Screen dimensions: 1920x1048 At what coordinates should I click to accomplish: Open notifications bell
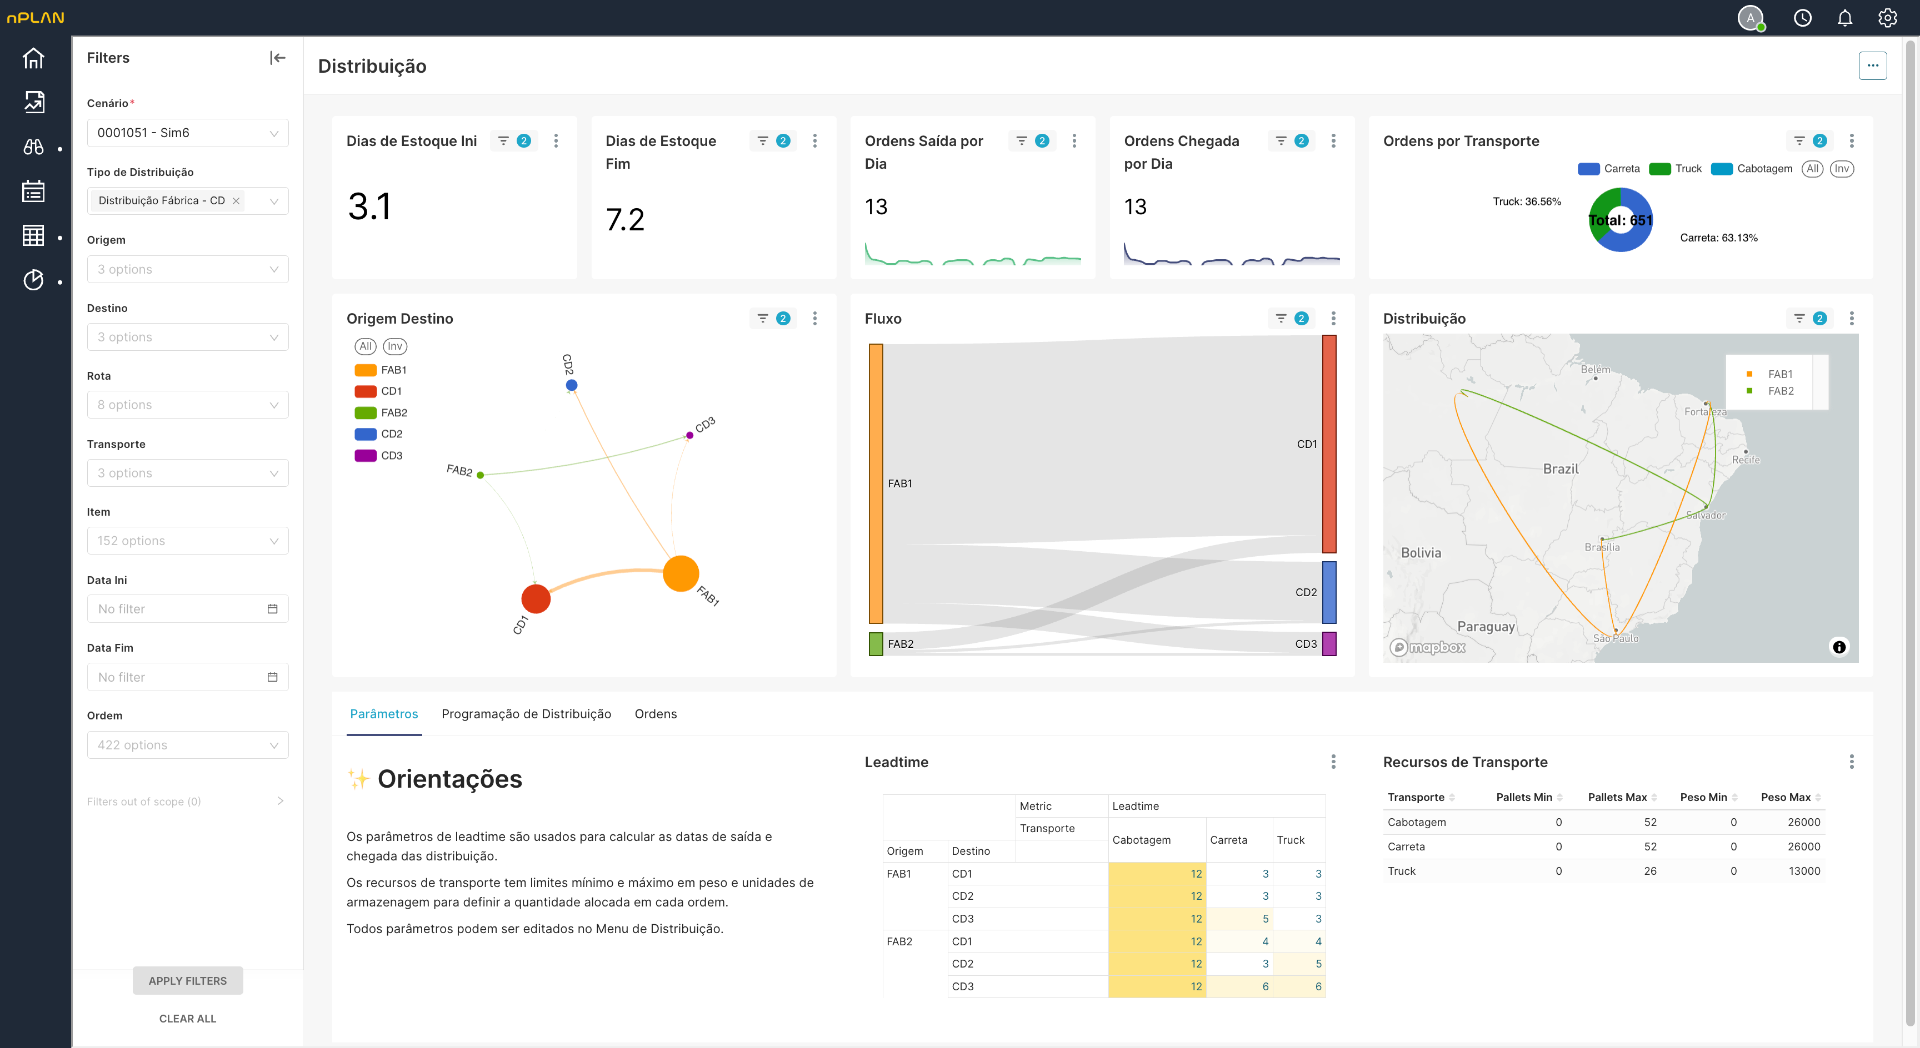click(x=1845, y=18)
